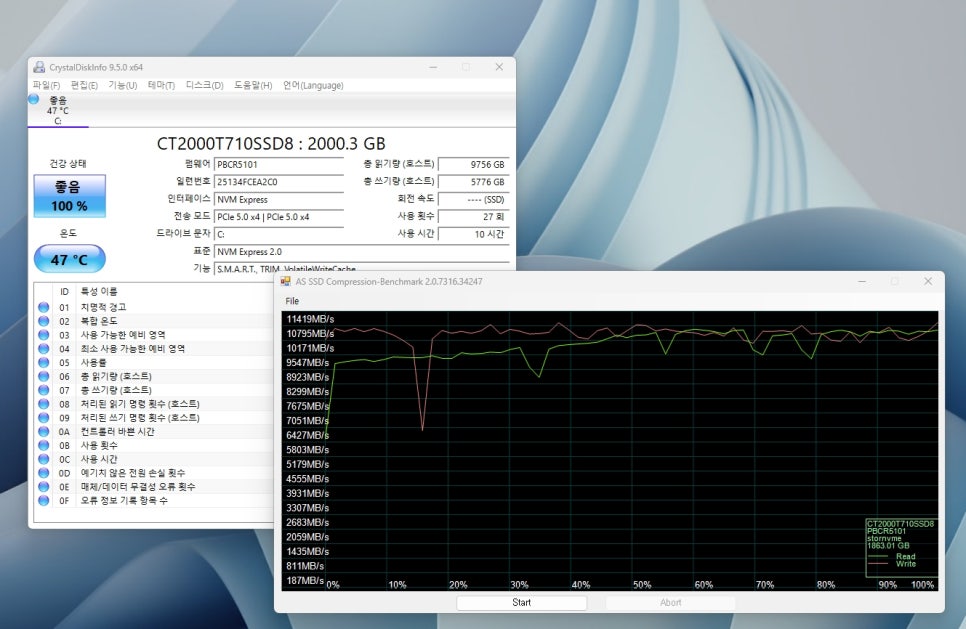This screenshot has height=629, width=966.
Task: Click the drive letter field C:
Action: [x=278, y=234]
